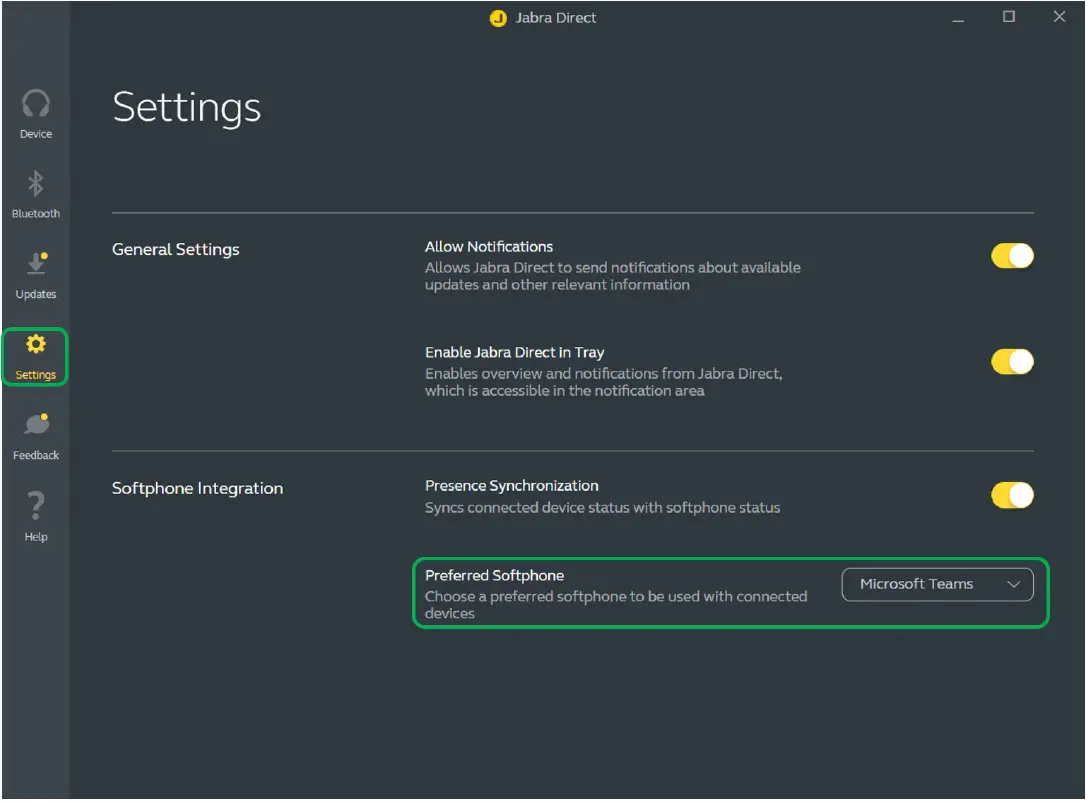
Task: Maximize the Jabra Direct window
Action: [x=1009, y=17]
